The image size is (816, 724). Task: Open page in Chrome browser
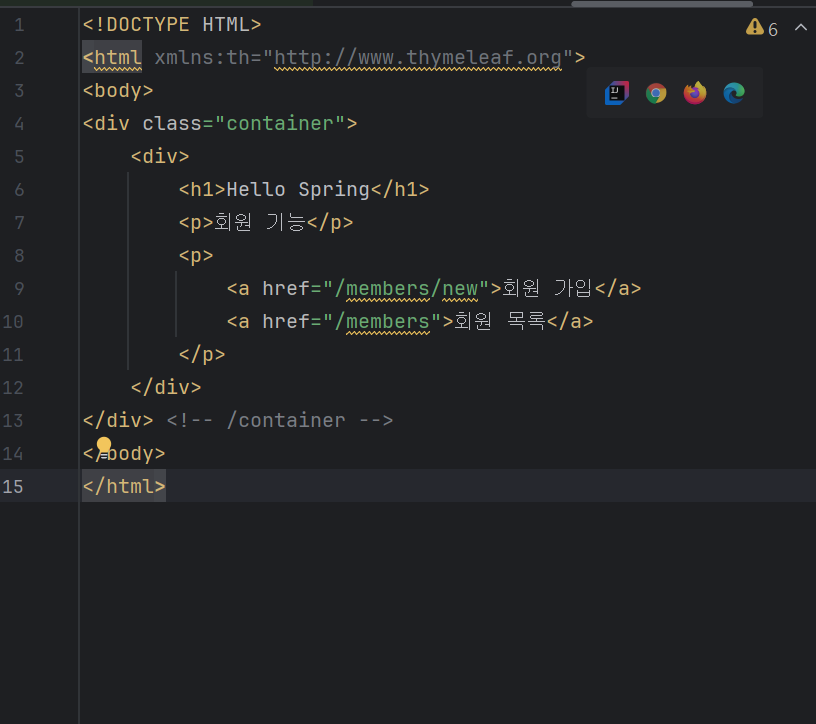click(656, 93)
